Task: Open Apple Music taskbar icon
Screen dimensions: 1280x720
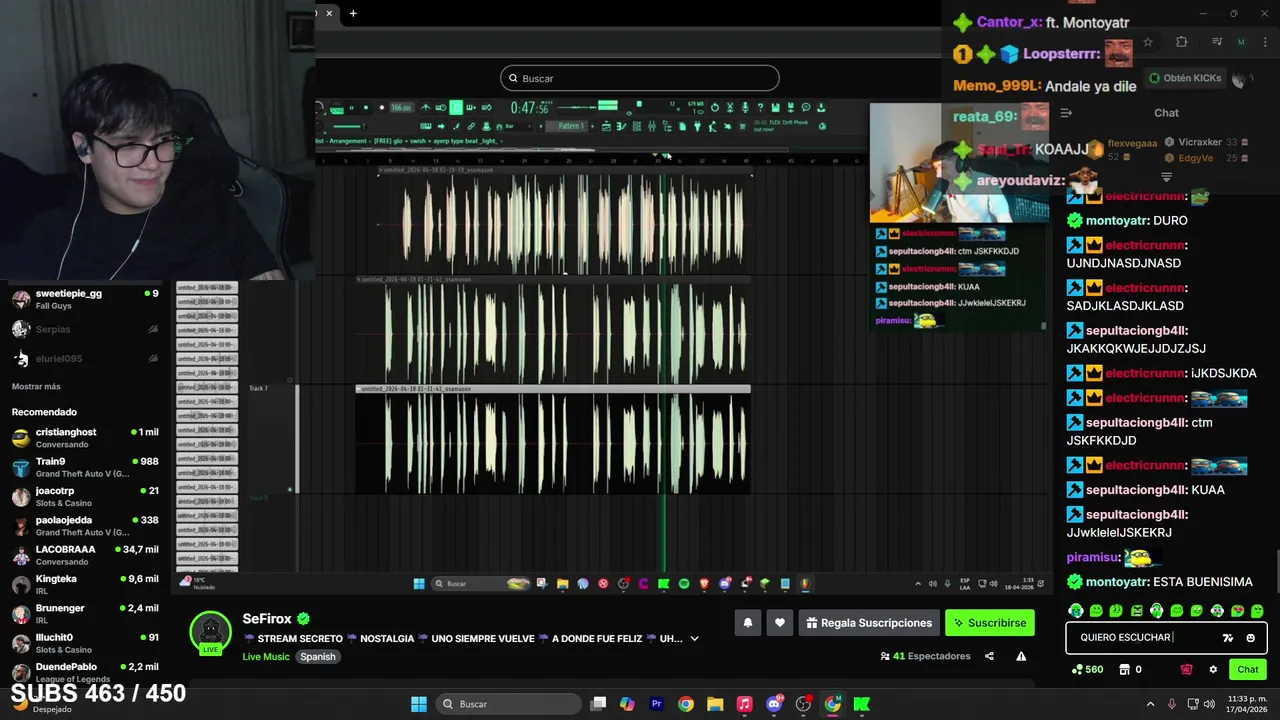Action: 744,704
